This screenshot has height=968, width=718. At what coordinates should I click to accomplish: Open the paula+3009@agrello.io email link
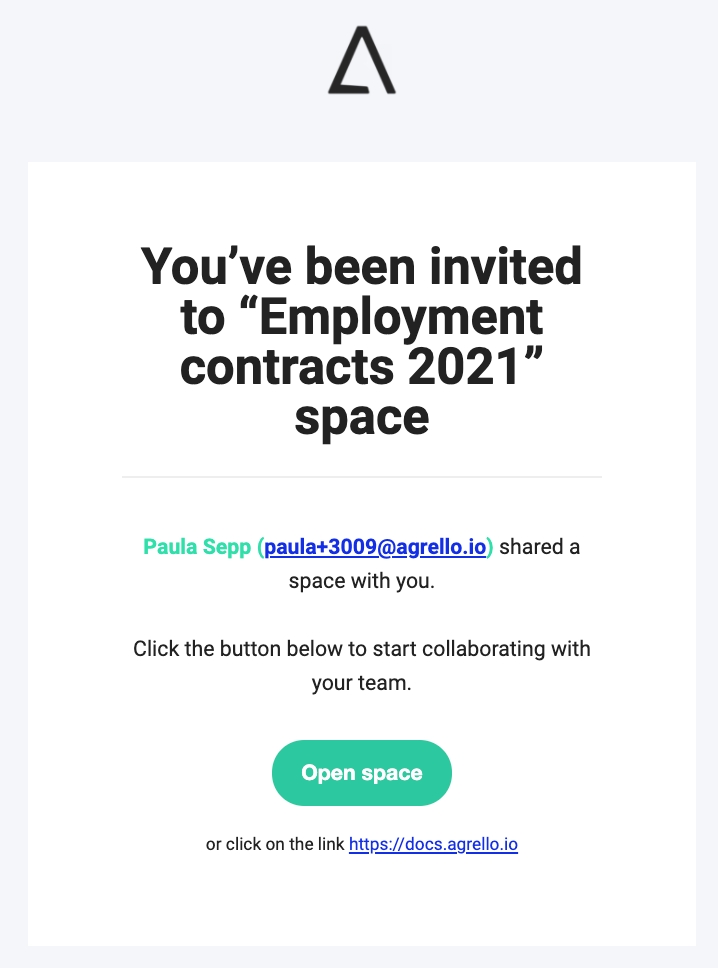click(375, 547)
